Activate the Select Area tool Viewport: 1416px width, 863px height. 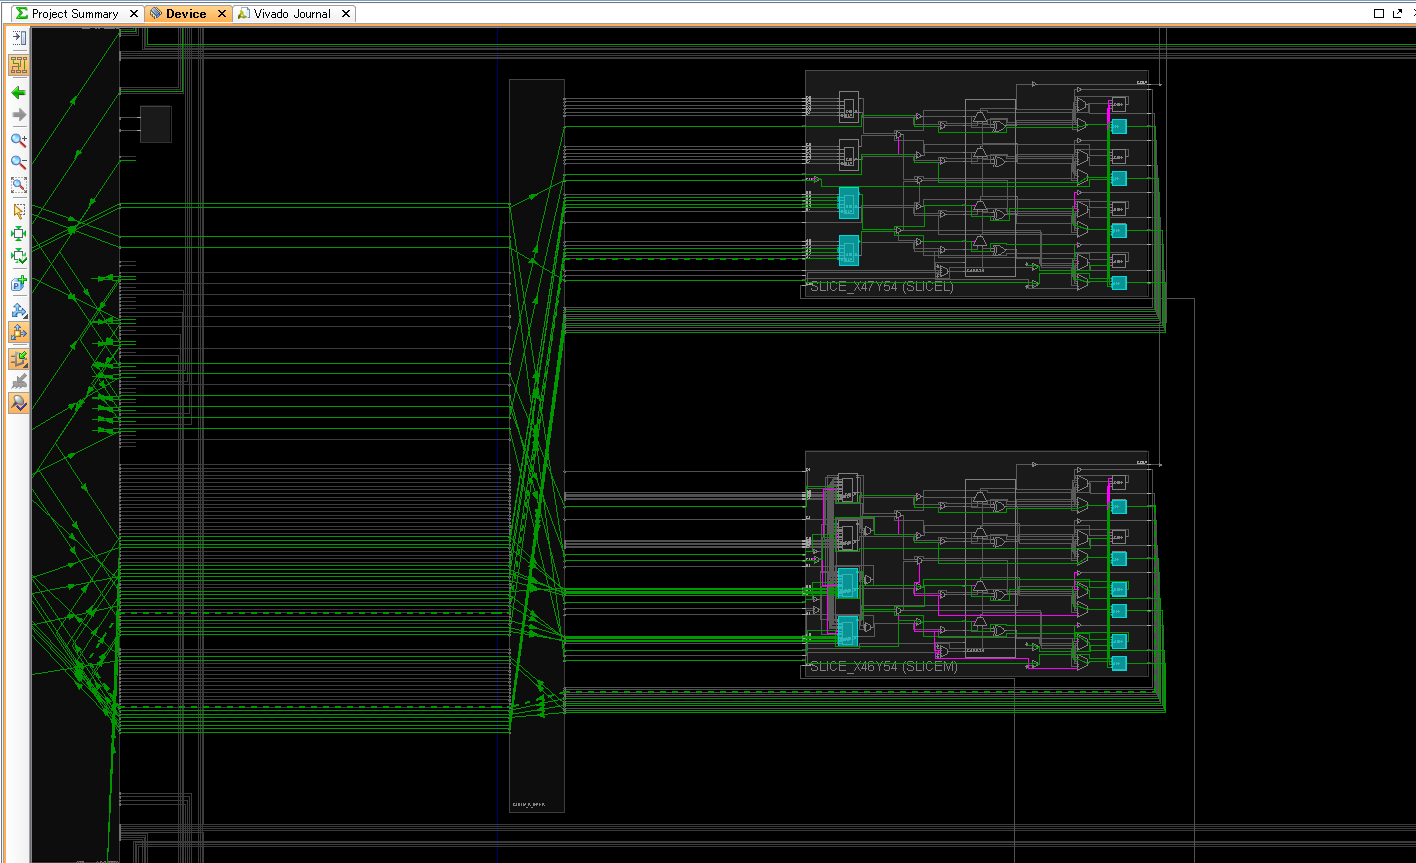(x=17, y=211)
